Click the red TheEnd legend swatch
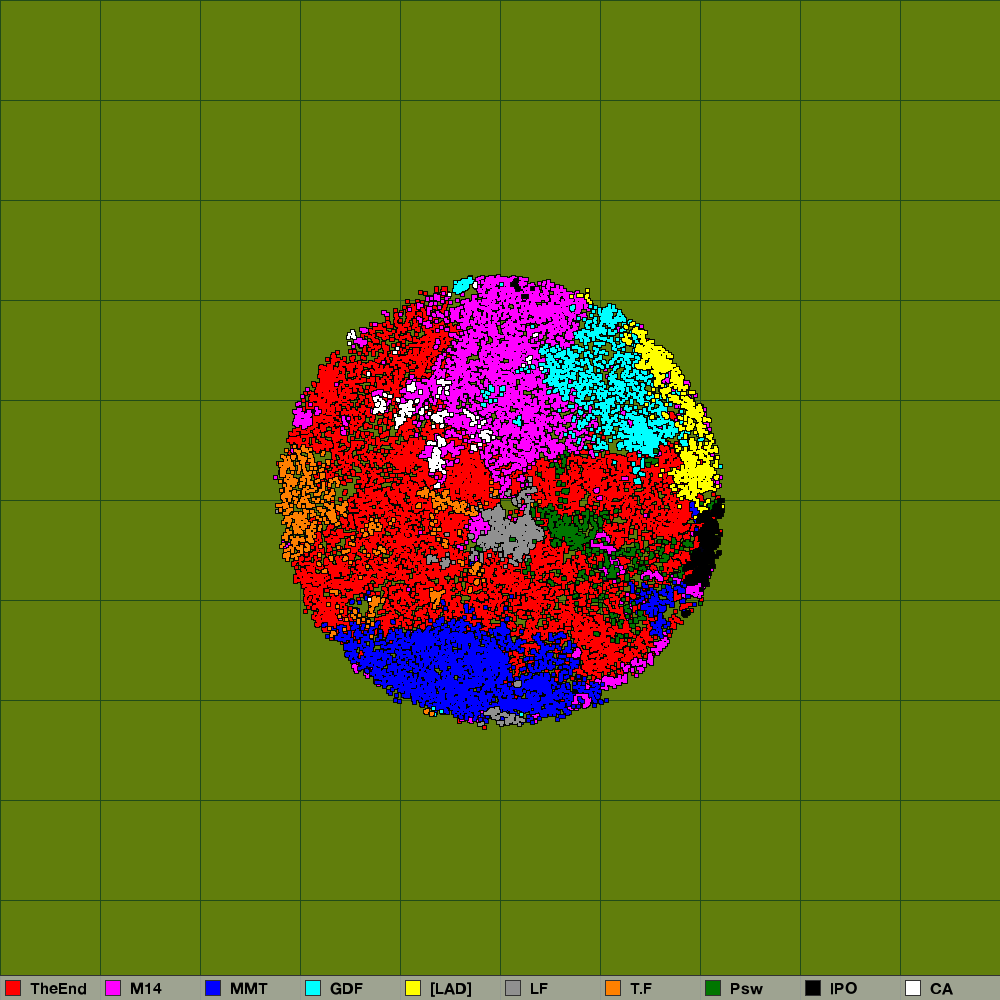The image size is (1000, 1000). [x=13, y=988]
